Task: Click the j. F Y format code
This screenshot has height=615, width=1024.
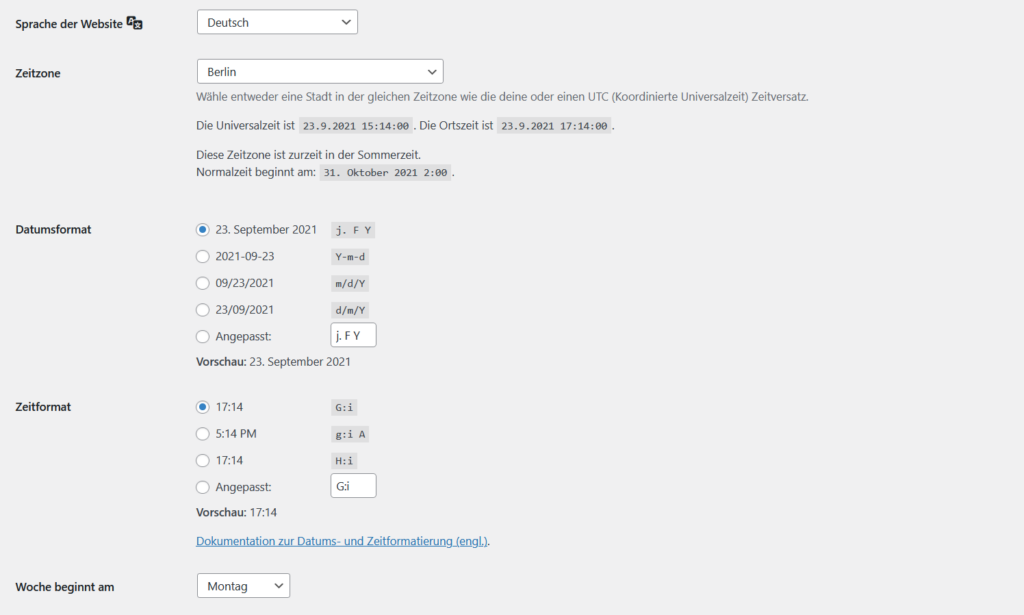Action: [x=353, y=230]
